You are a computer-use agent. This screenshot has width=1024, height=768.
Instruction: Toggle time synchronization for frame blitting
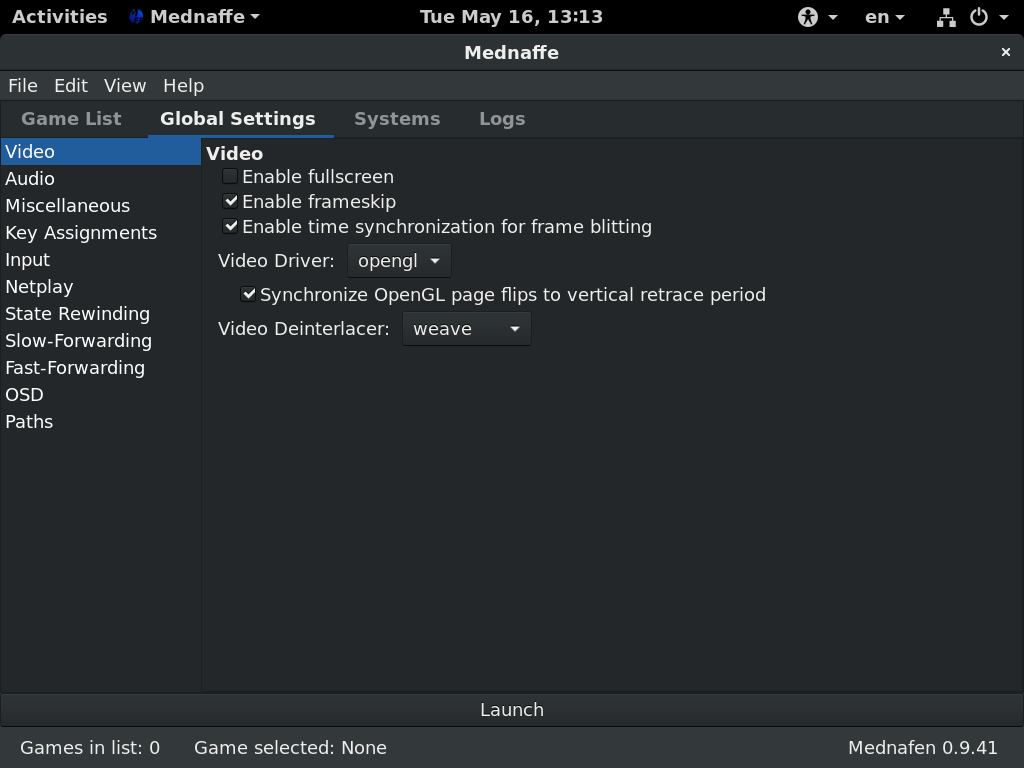pos(230,227)
